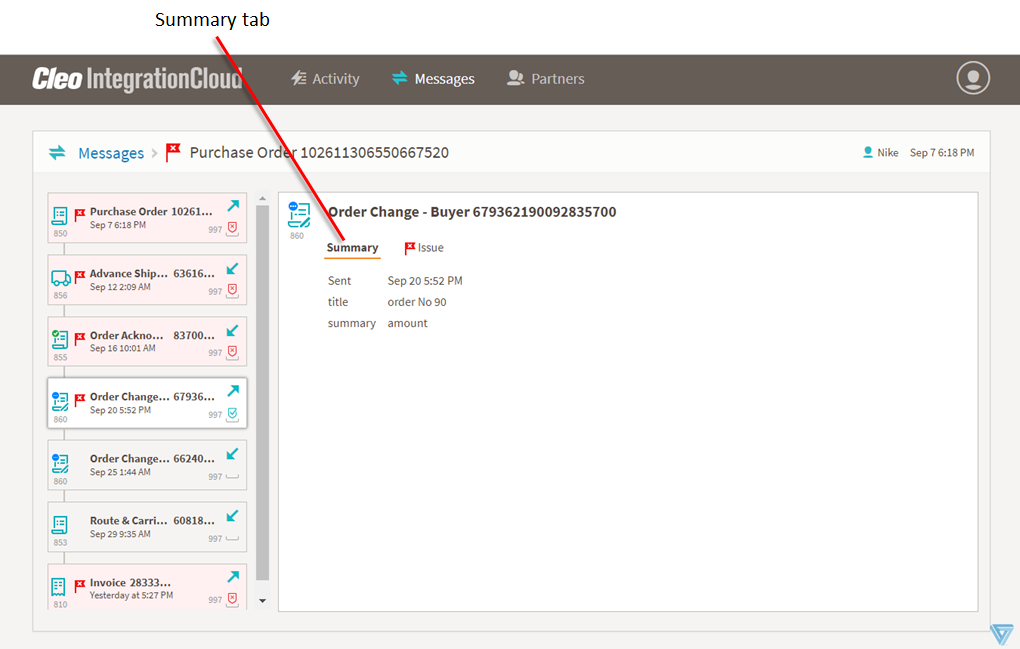Click the truck icon on Advance Ship card
The image size is (1020, 649).
(60, 279)
